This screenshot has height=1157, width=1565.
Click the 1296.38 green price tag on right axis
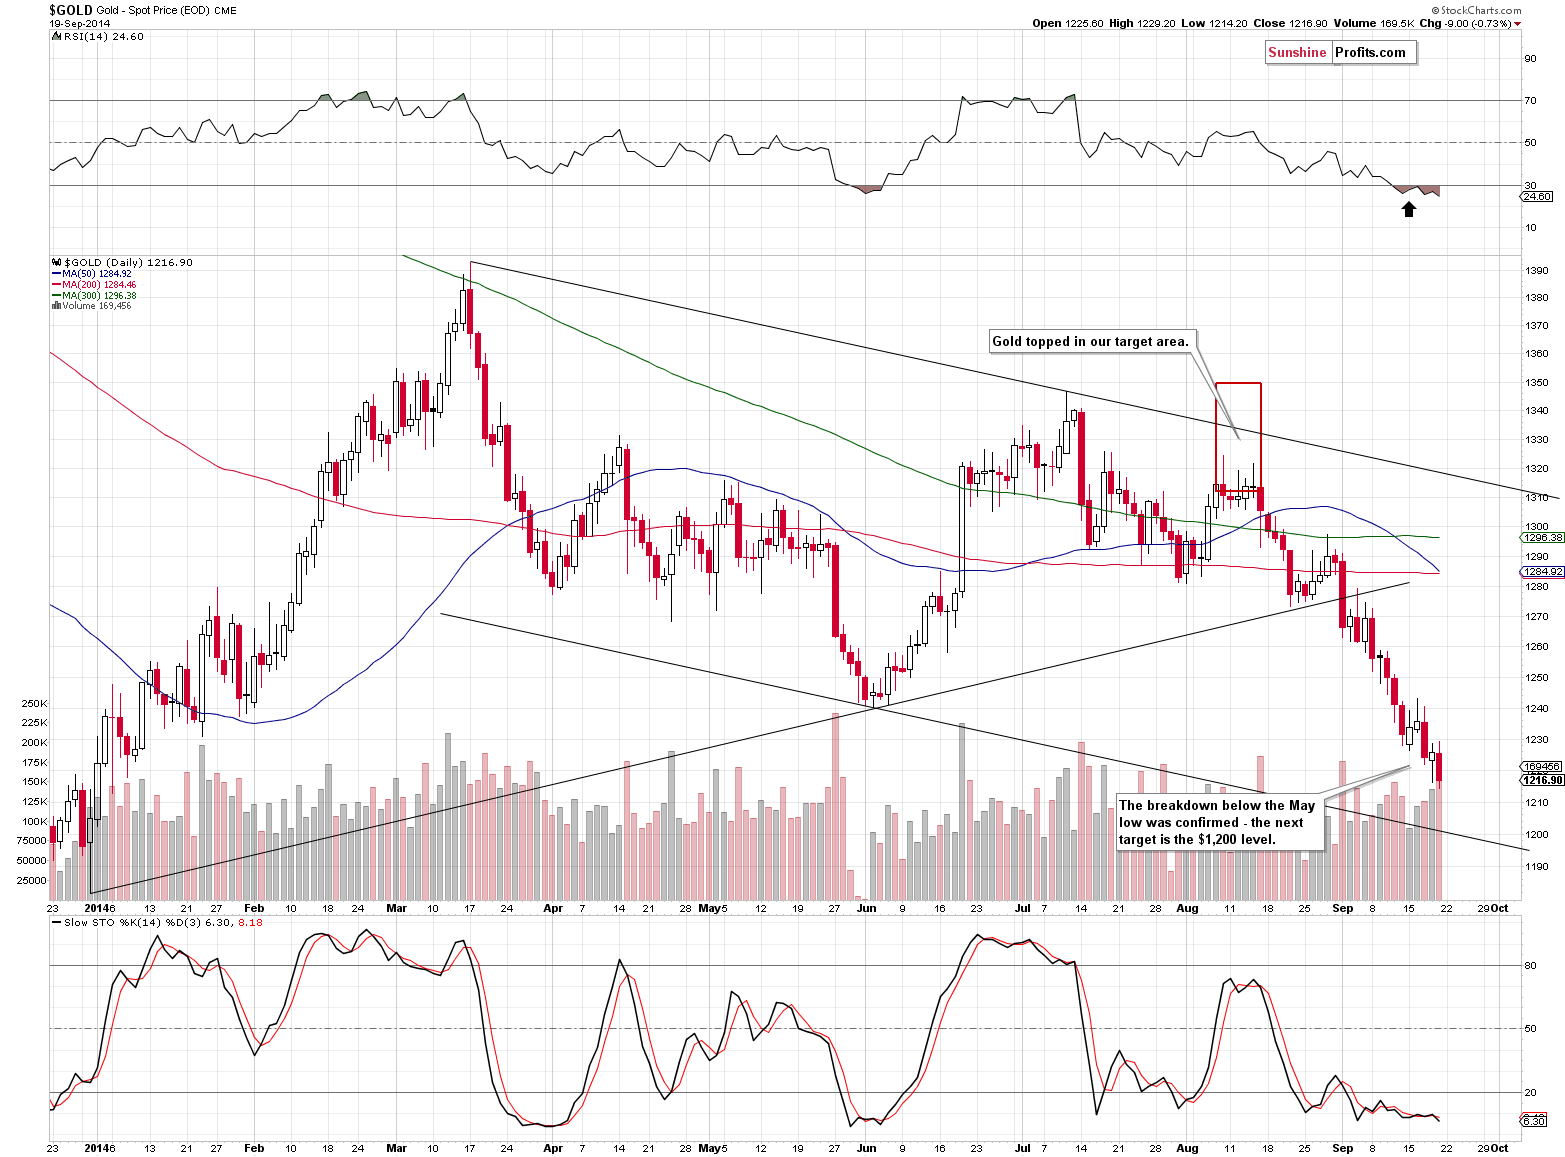click(x=1542, y=537)
